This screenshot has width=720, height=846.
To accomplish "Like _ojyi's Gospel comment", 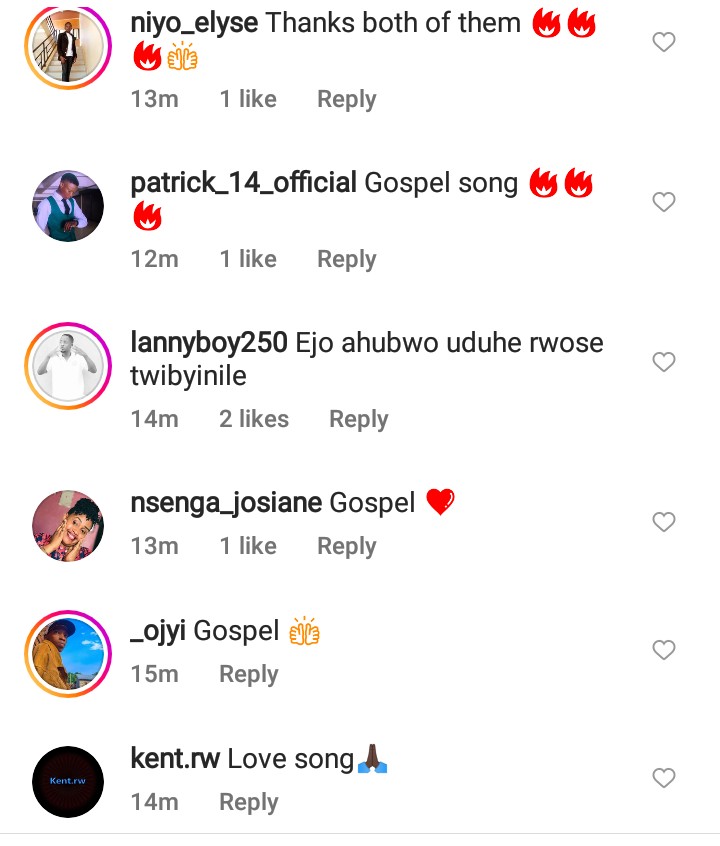I will [664, 650].
